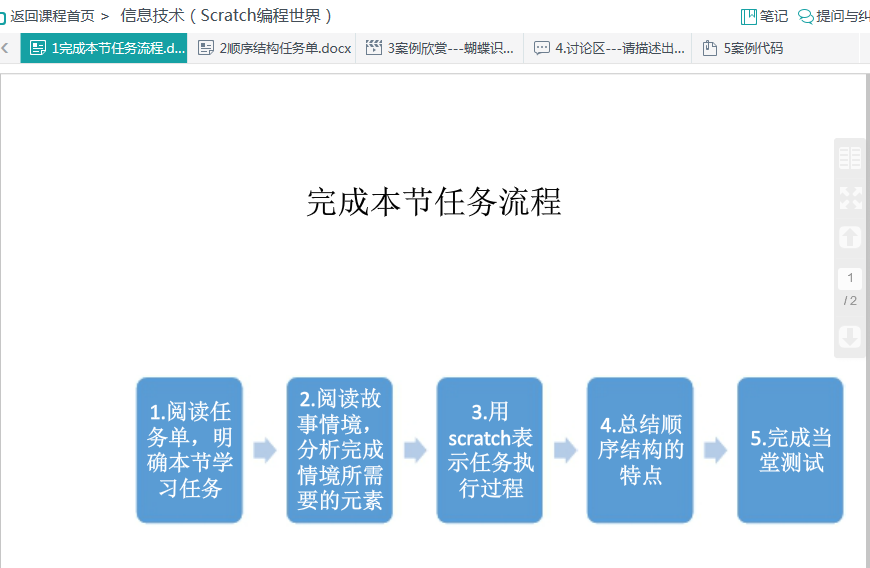This screenshot has height=568, width=870.
Task: Open the 提问 question icon
Action: 805,16
